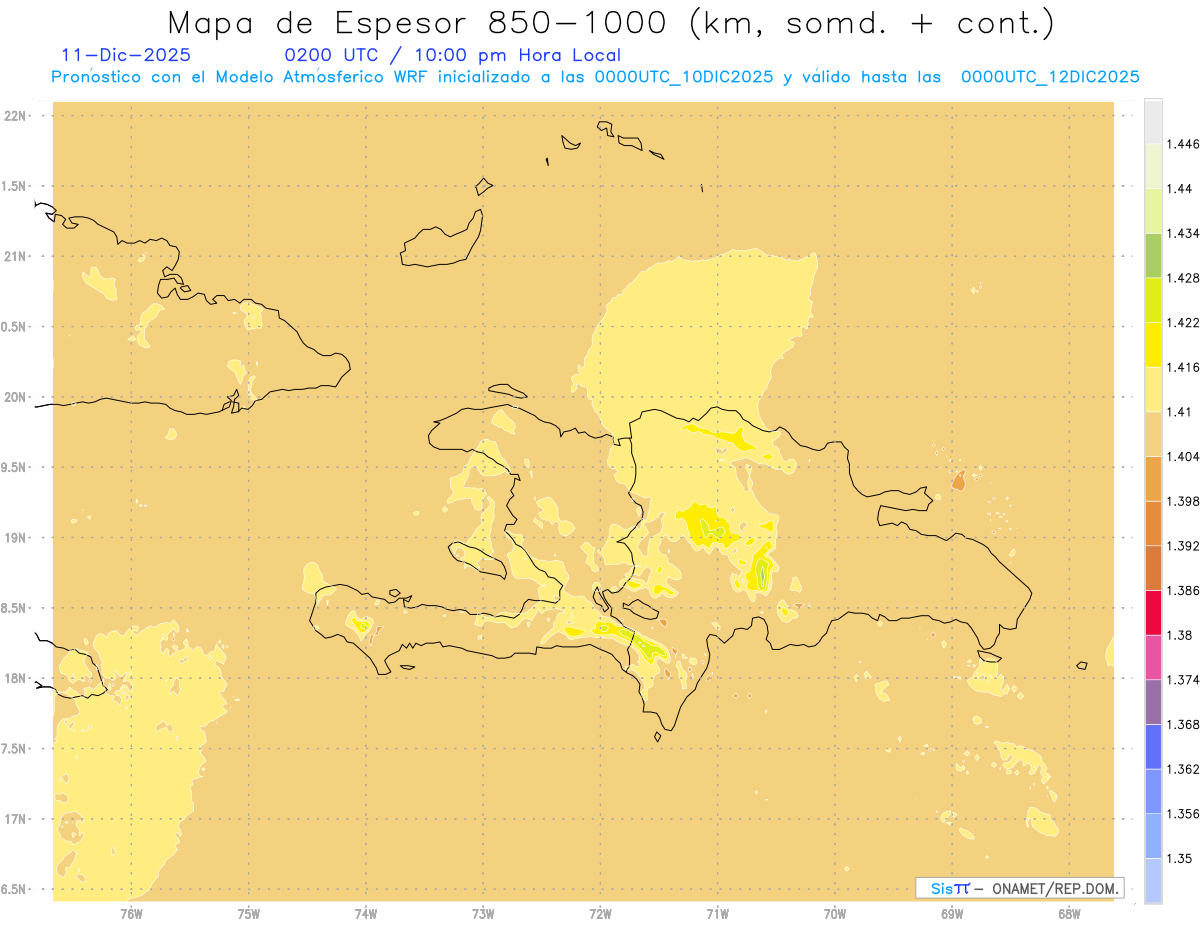Click the longitude label '74W'

coord(366,913)
